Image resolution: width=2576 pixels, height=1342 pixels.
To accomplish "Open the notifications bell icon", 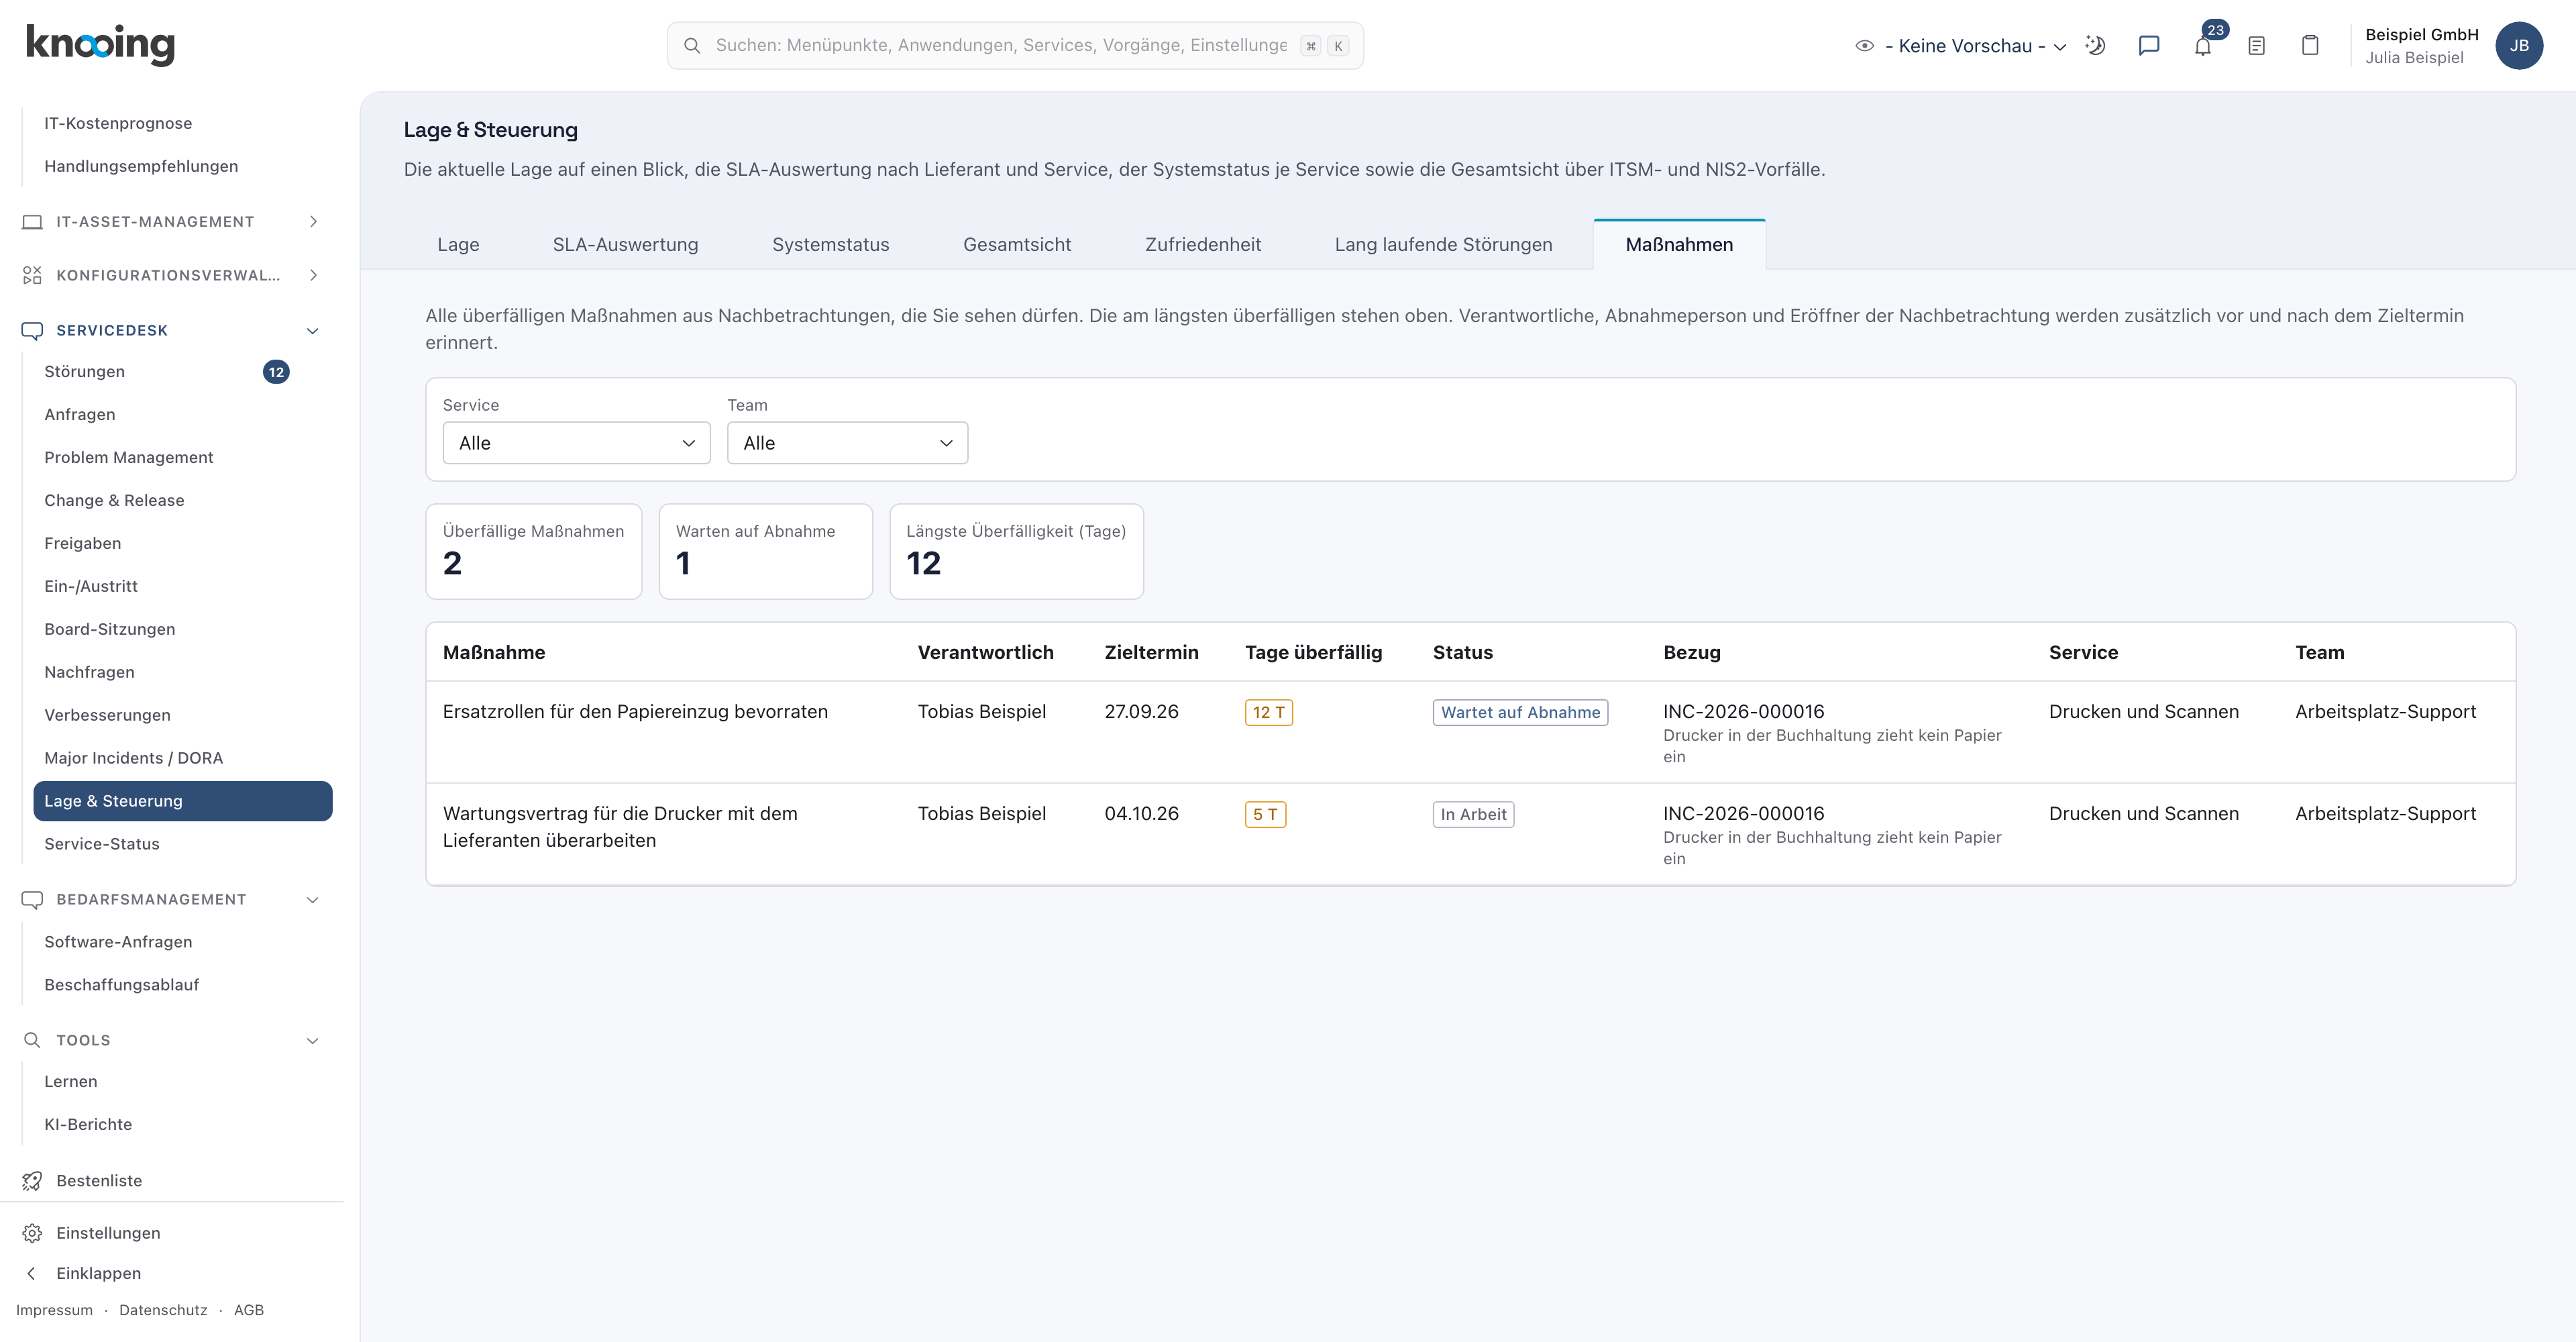I will (x=2202, y=46).
